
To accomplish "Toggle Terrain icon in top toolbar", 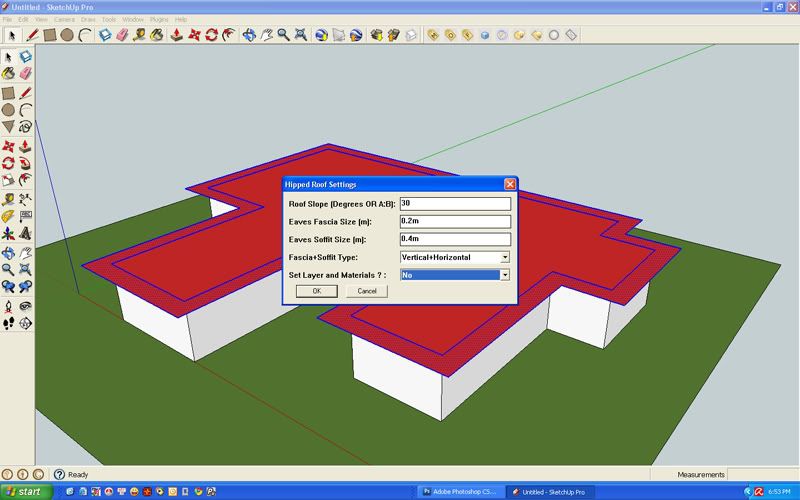I will (x=339, y=35).
